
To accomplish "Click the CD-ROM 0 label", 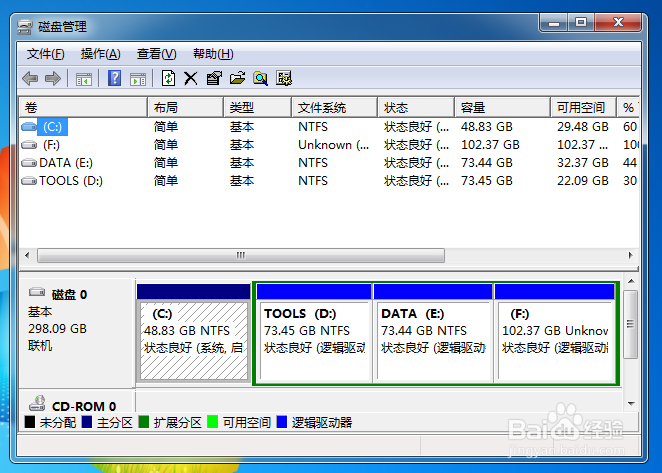I will 84,406.
